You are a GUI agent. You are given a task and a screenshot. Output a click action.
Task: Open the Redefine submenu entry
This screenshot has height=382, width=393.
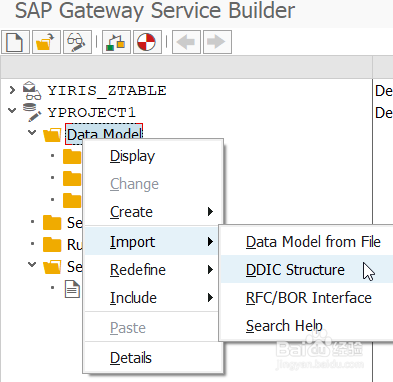coord(152,269)
